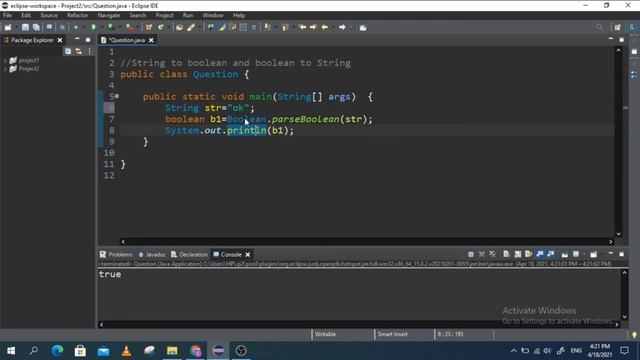Open the Source menu

coord(49,15)
